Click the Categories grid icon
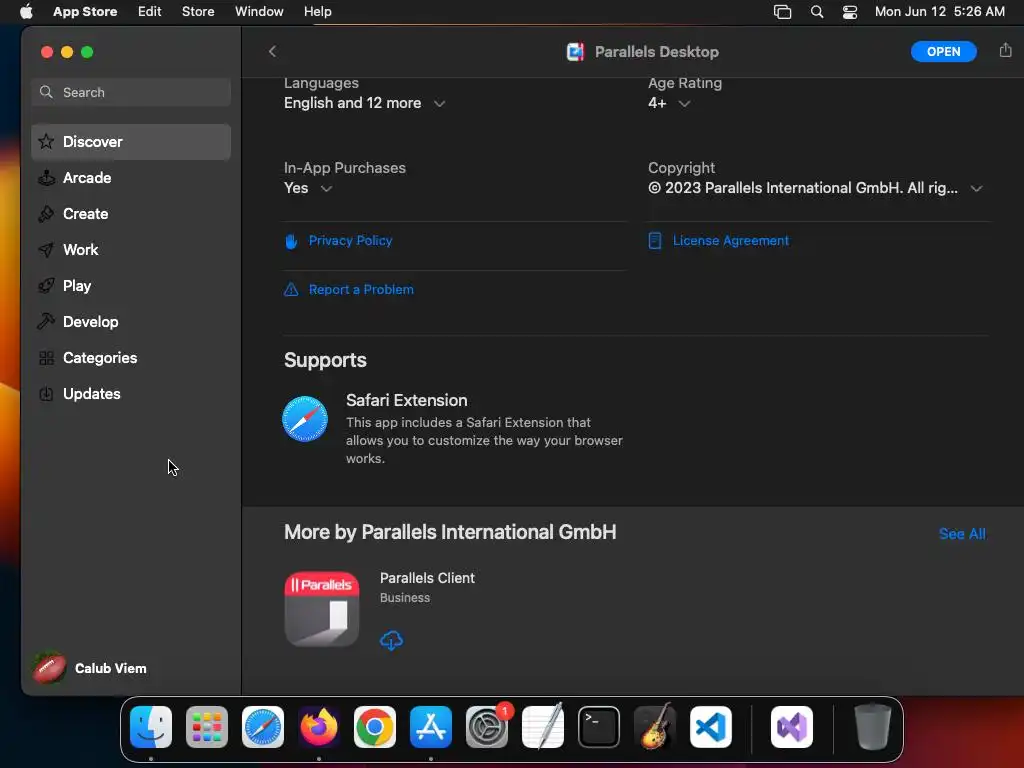Image resolution: width=1024 pixels, height=768 pixels. 46,358
